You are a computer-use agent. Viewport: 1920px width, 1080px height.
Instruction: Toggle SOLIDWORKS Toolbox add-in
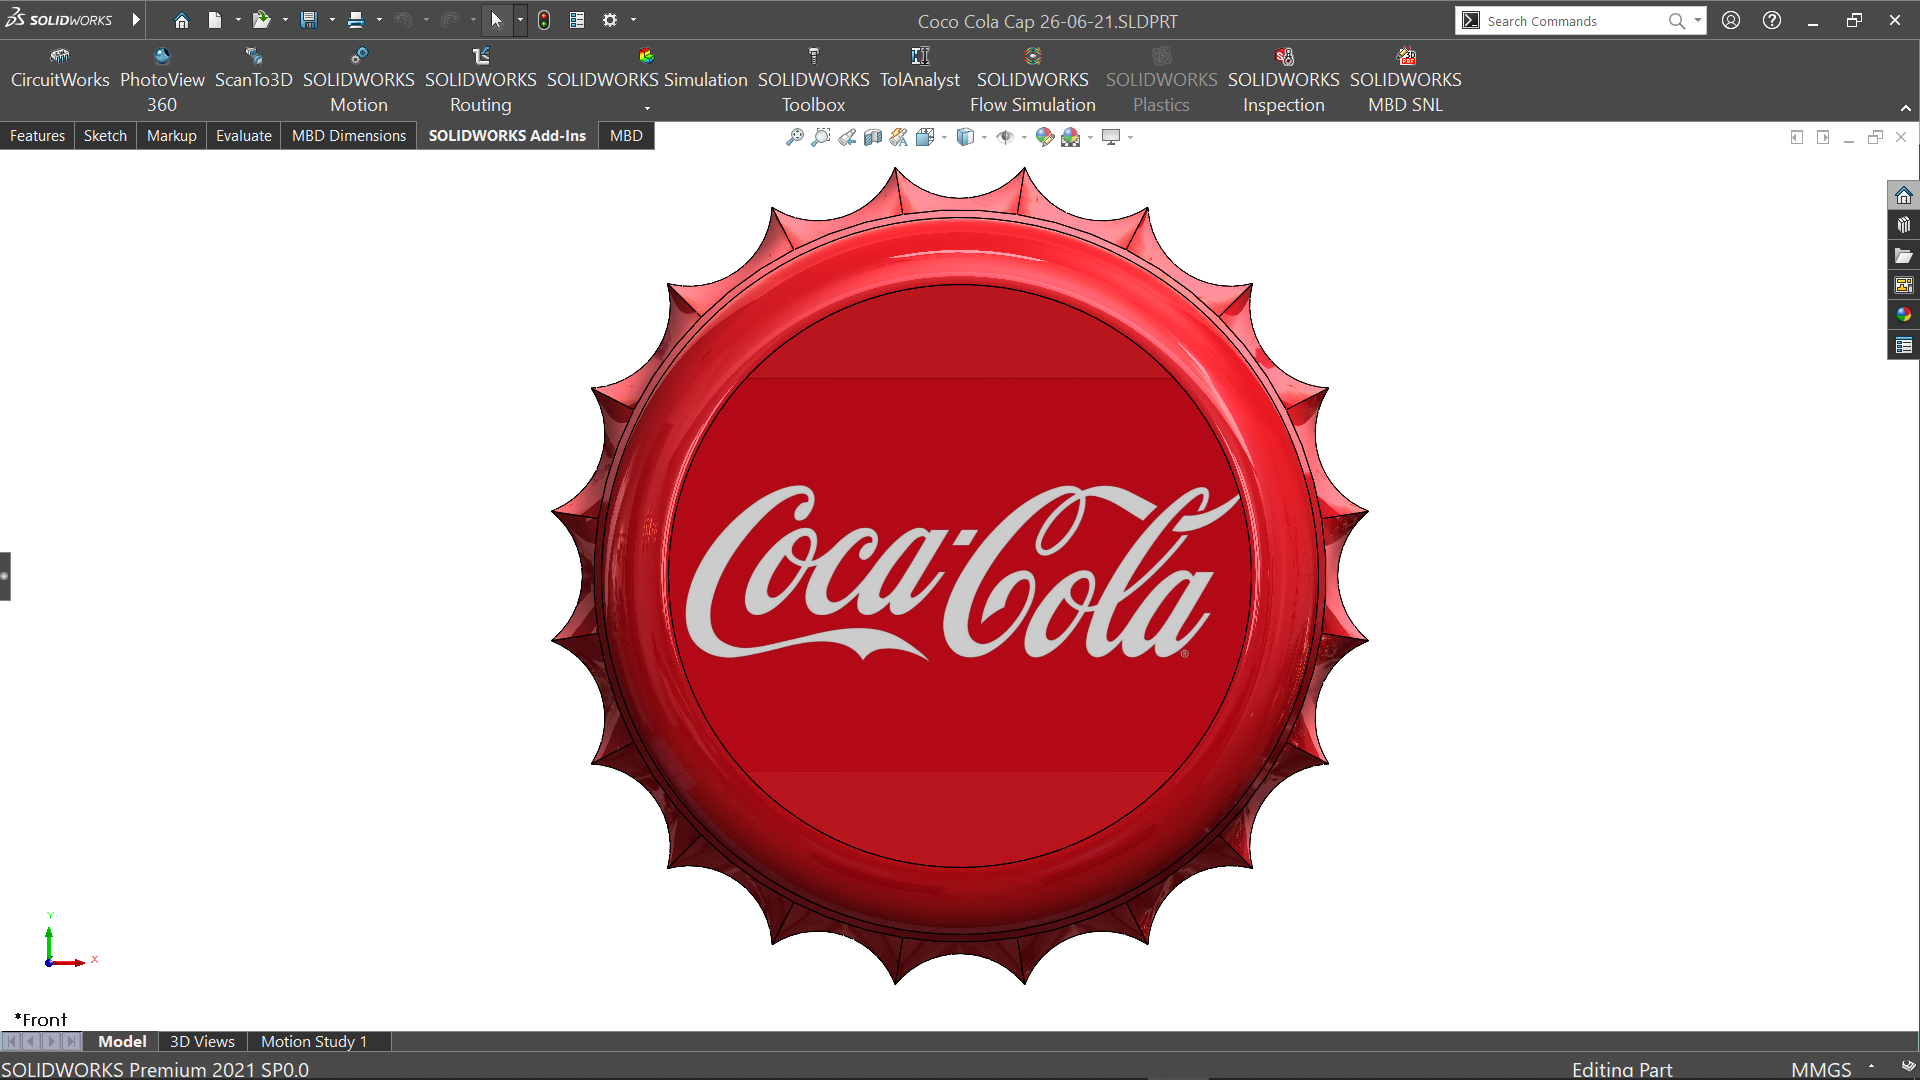pyautogui.click(x=814, y=80)
